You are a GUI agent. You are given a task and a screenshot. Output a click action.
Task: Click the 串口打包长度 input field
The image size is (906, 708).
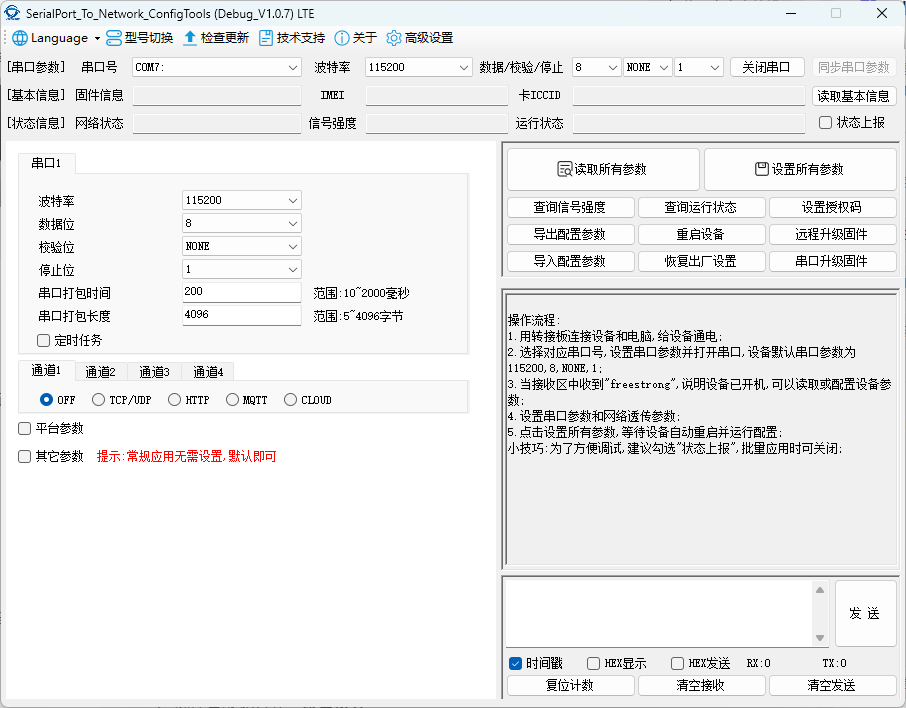[242, 315]
